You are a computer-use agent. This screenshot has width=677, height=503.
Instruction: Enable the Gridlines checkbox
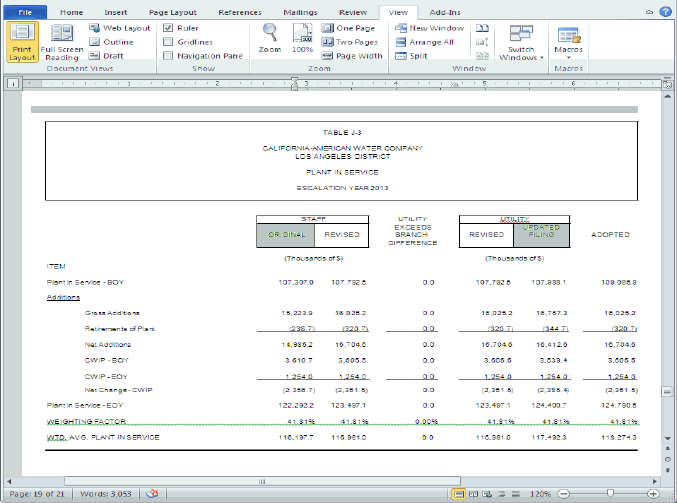coord(168,42)
